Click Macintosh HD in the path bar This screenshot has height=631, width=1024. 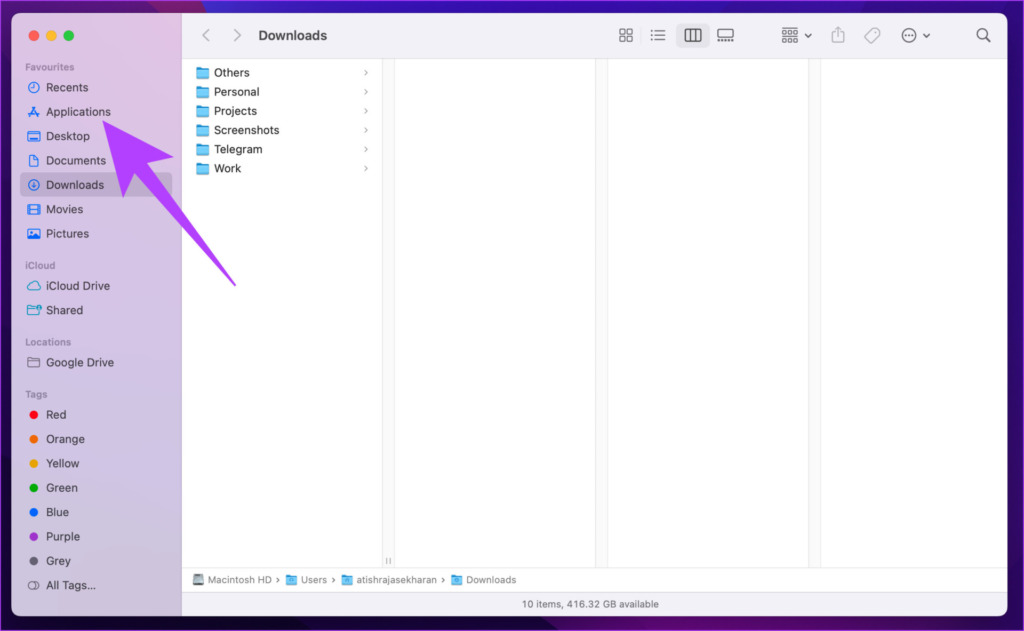(232, 580)
